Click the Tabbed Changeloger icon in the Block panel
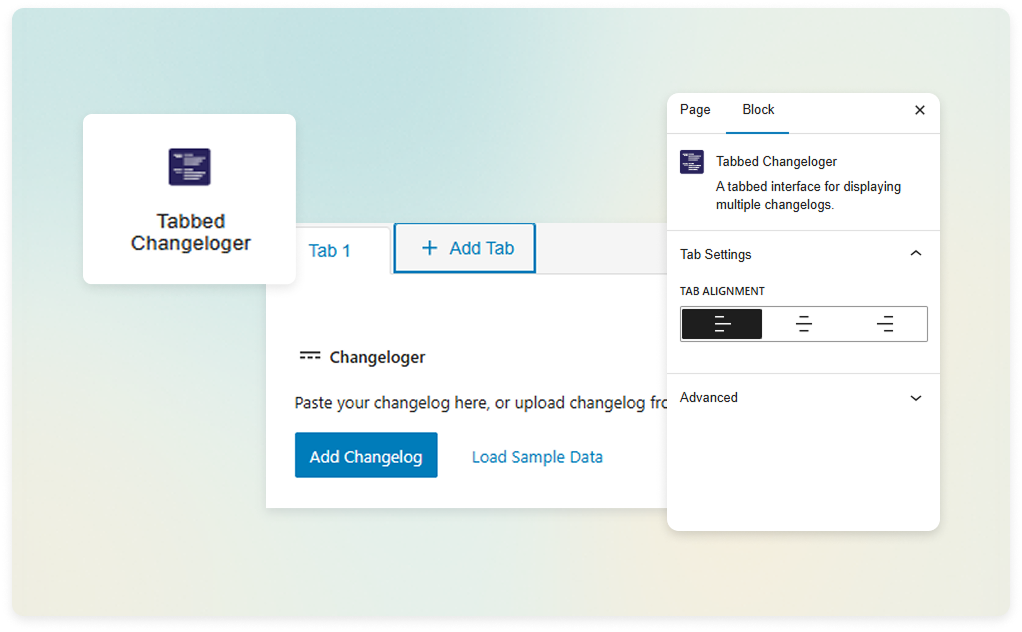The width and height of the screenshot is (1022, 632). [691, 161]
